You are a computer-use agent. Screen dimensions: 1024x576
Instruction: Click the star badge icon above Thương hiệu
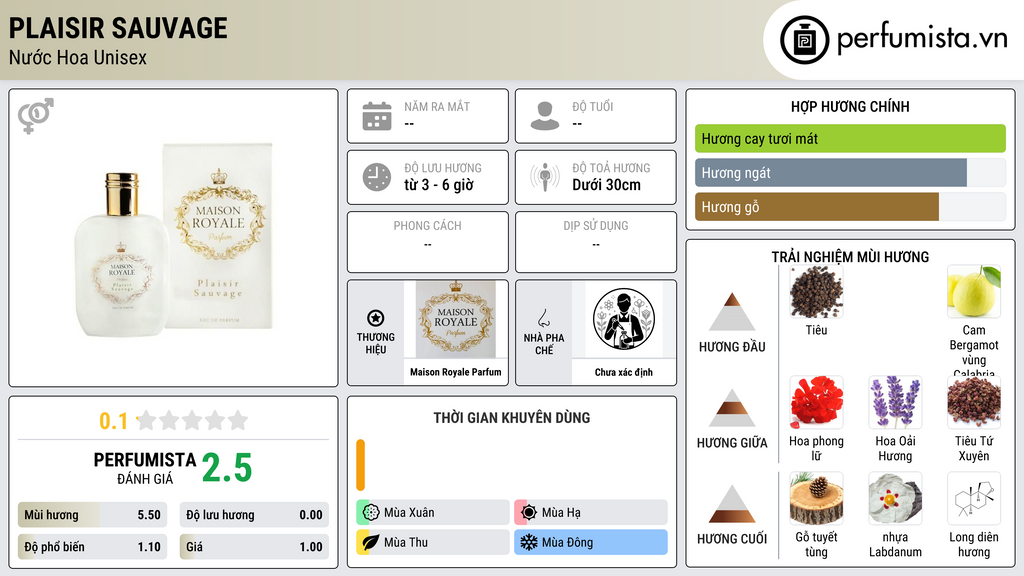[376, 318]
